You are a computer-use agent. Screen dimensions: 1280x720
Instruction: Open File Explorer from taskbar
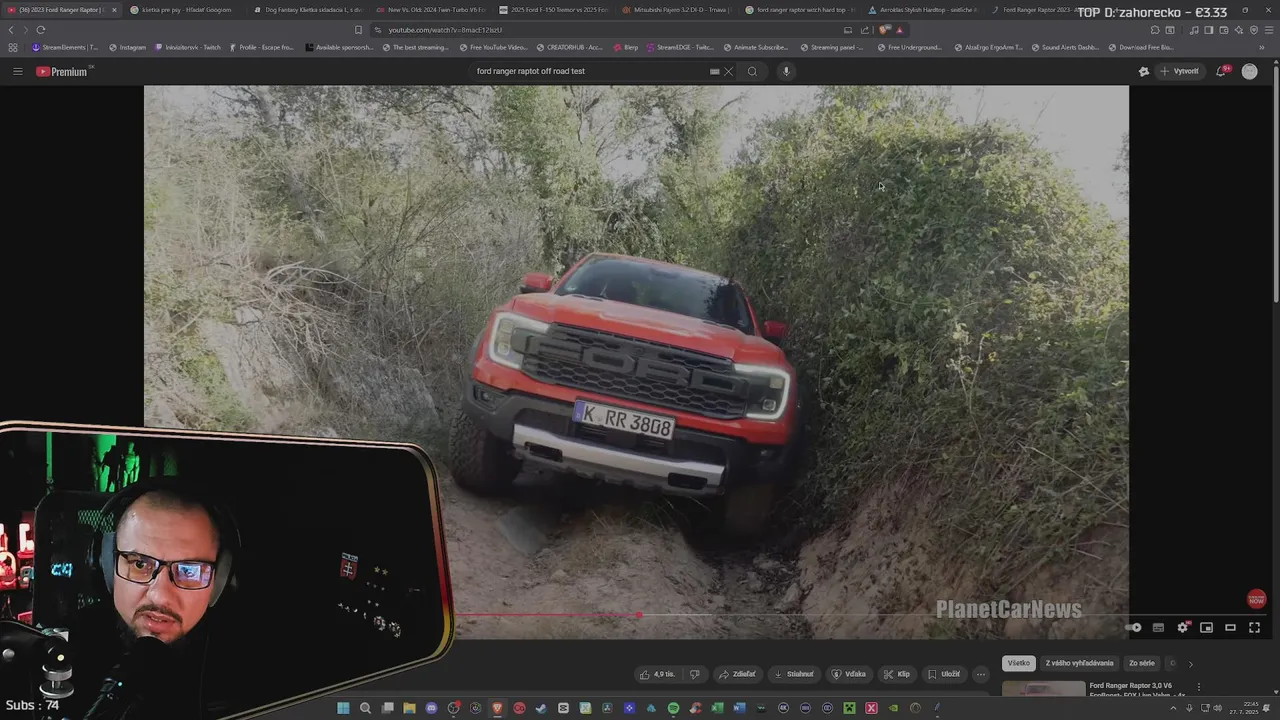pos(409,708)
